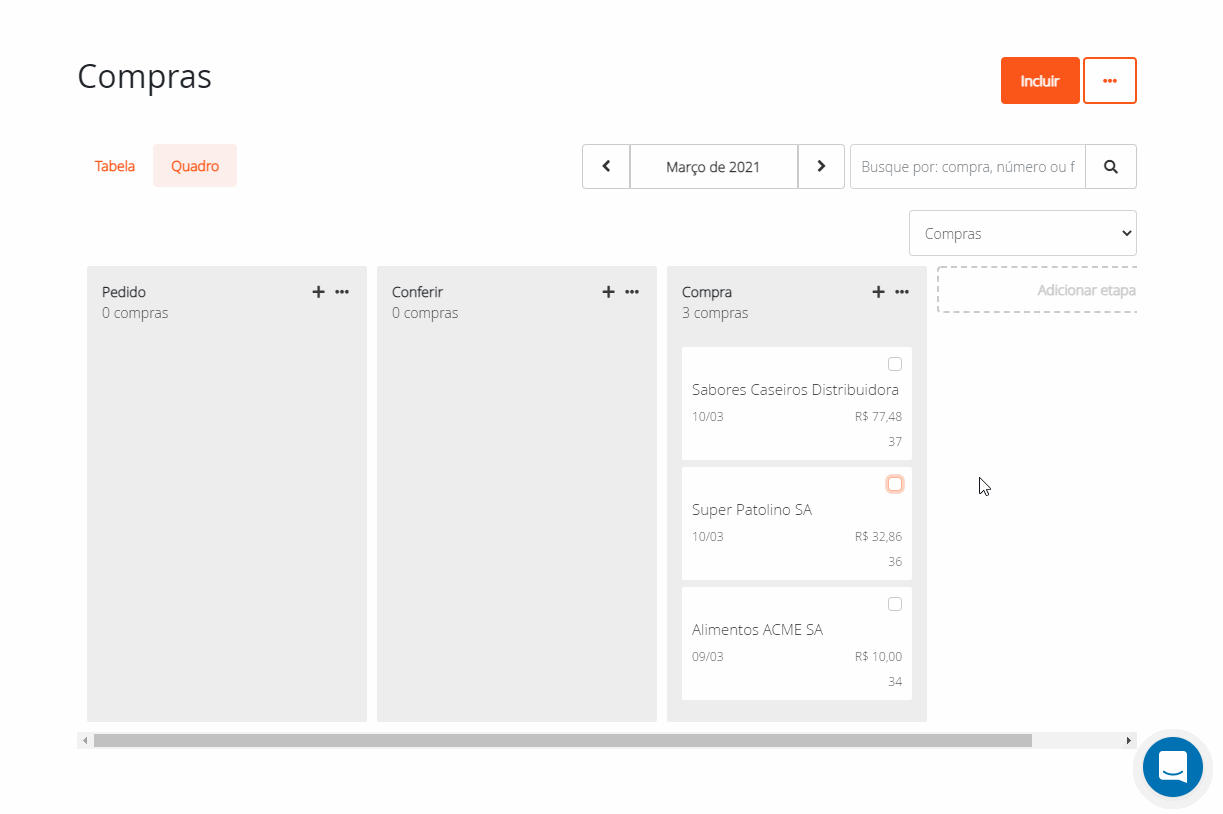Image resolution: width=1223 pixels, height=814 pixels.
Task: Click the Adicionar etapa placeholder
Action: pyautogui.click(x=1037, y=290)
